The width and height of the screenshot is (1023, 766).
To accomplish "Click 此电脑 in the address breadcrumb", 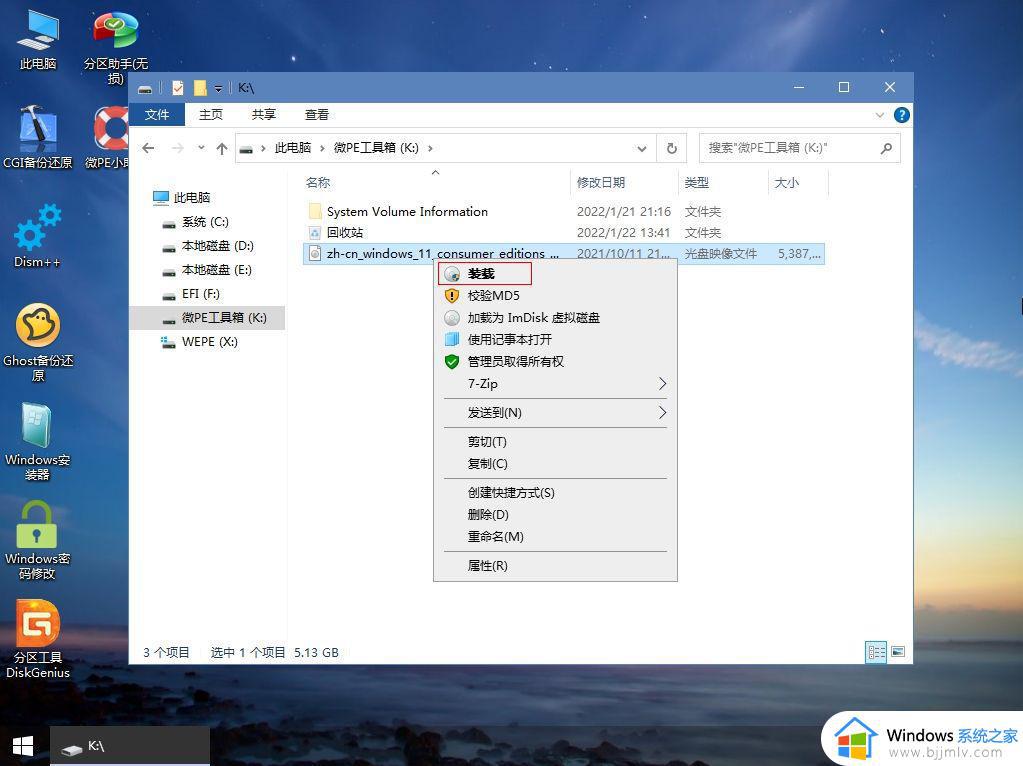I will coord(293,148).
